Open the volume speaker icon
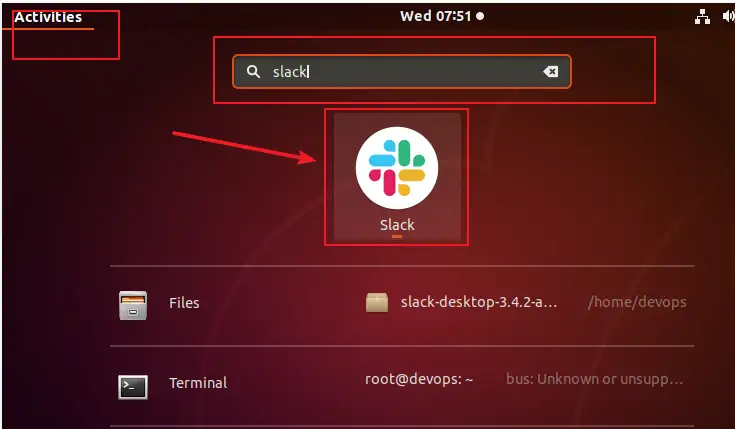 pos(728,17)
